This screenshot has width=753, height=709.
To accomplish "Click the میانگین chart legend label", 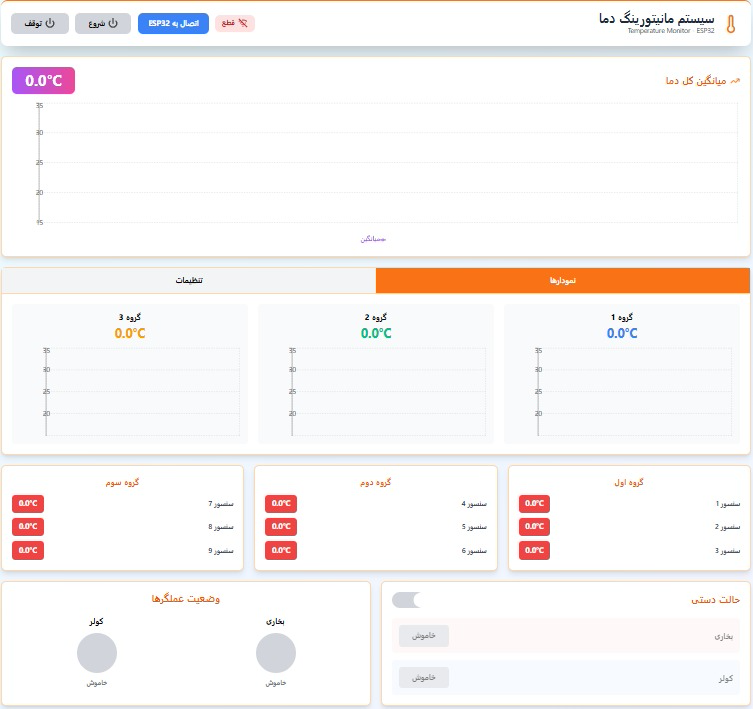I will [373, 239].
